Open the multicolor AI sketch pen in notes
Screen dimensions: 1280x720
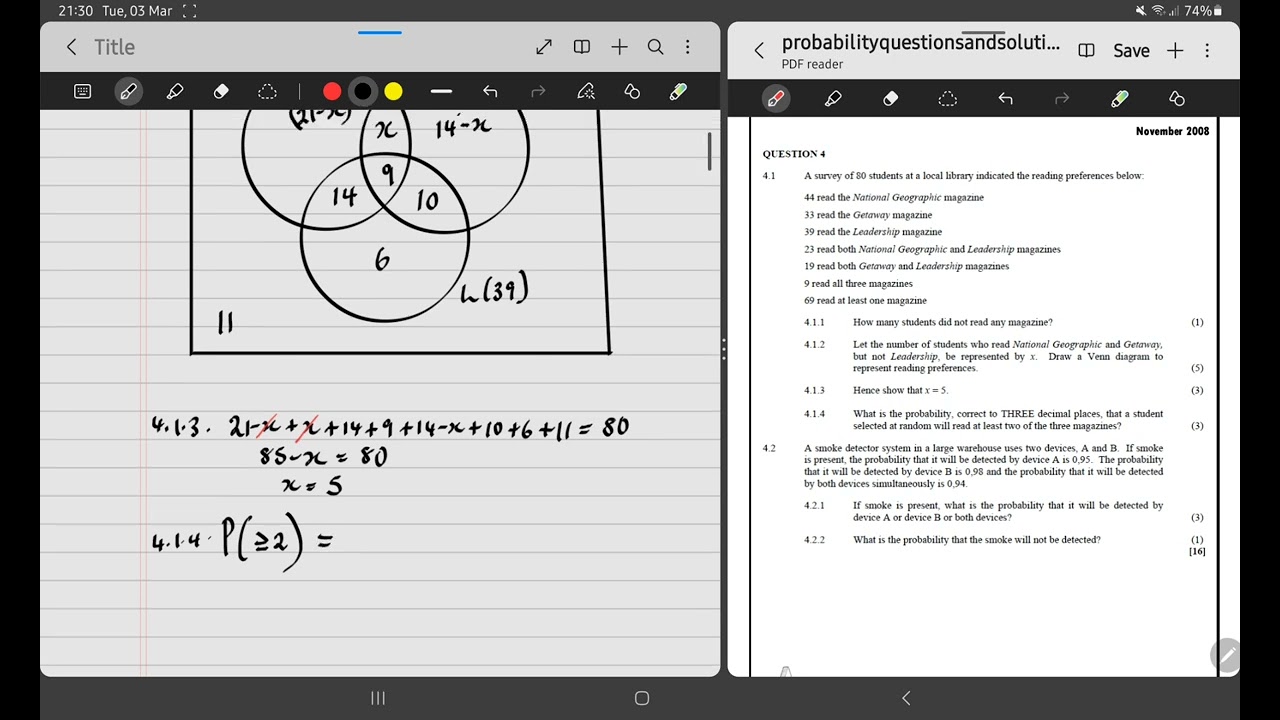point(678,92)
